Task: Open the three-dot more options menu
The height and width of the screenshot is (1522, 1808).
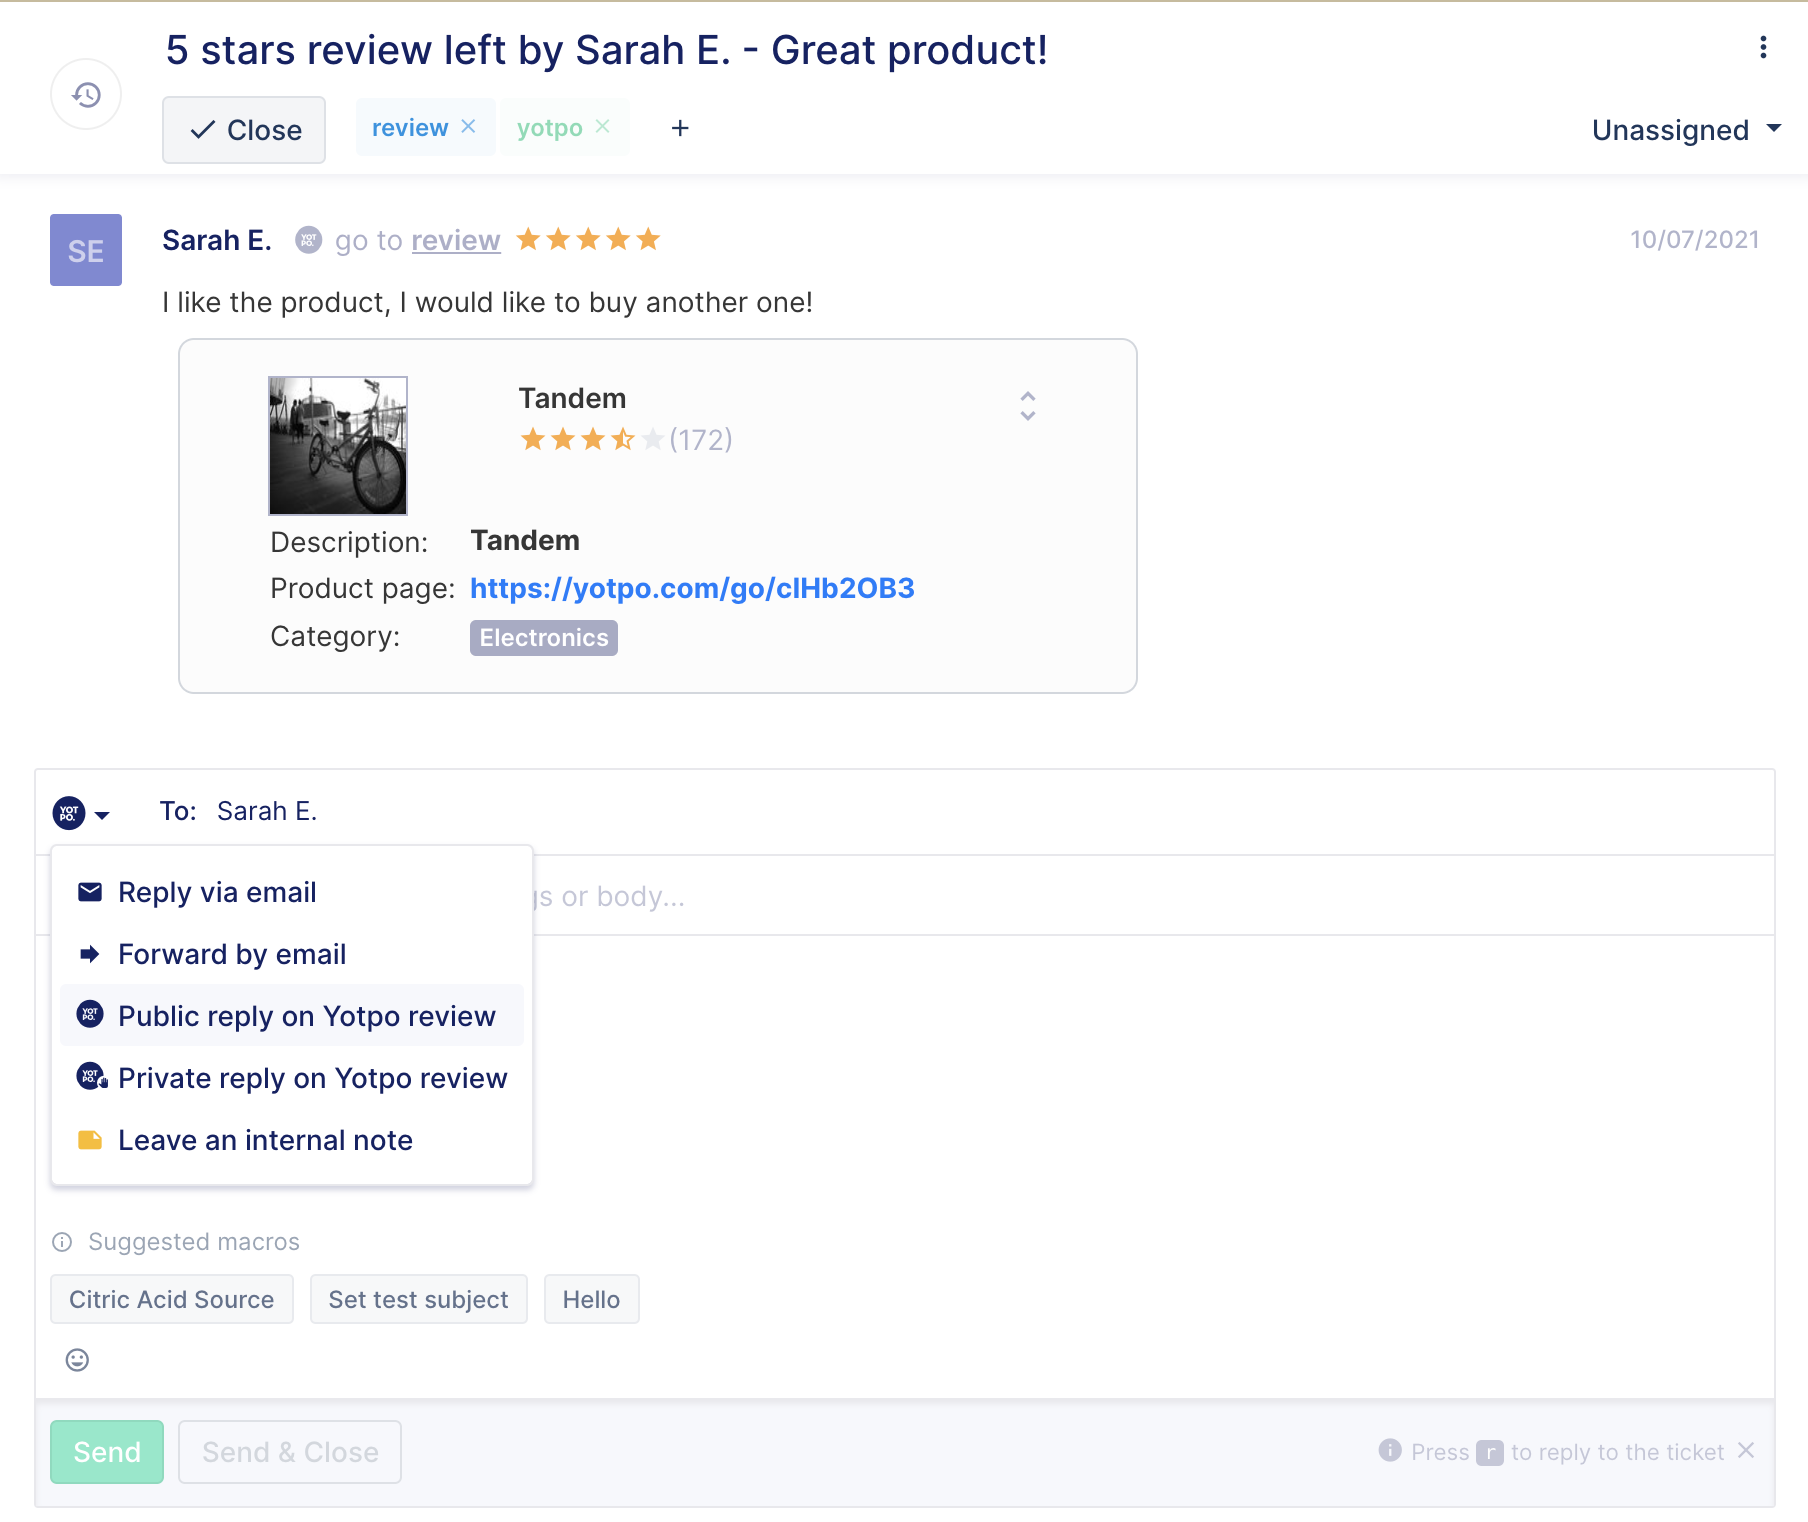Action: click(x=1763, y=48)
